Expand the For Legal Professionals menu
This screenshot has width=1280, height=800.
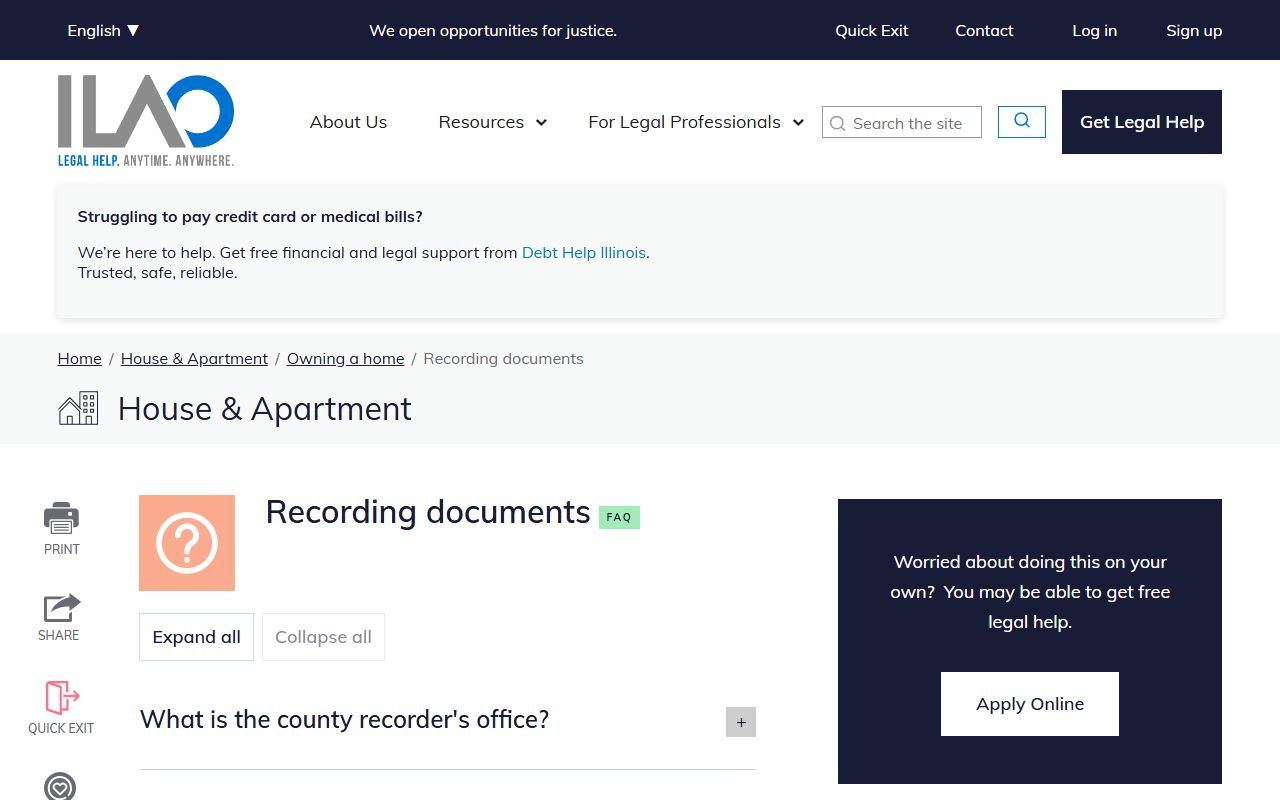[x=696, y=122]
